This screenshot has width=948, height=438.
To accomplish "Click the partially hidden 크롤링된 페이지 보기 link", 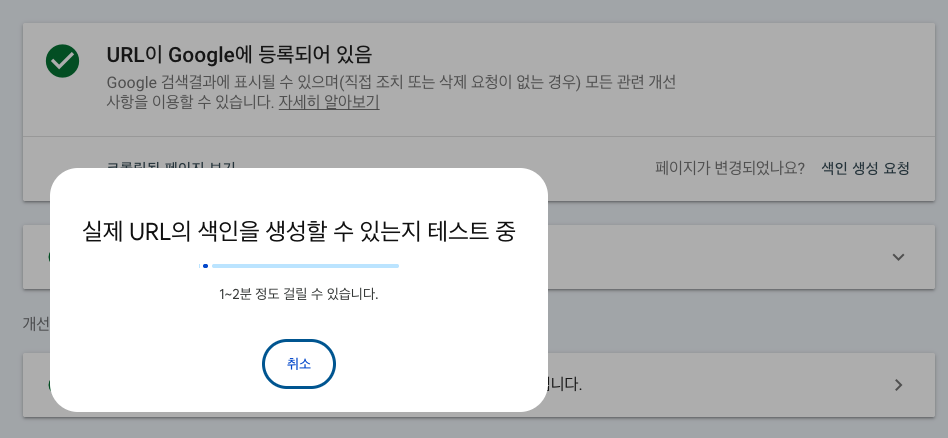I will (170, 165).
